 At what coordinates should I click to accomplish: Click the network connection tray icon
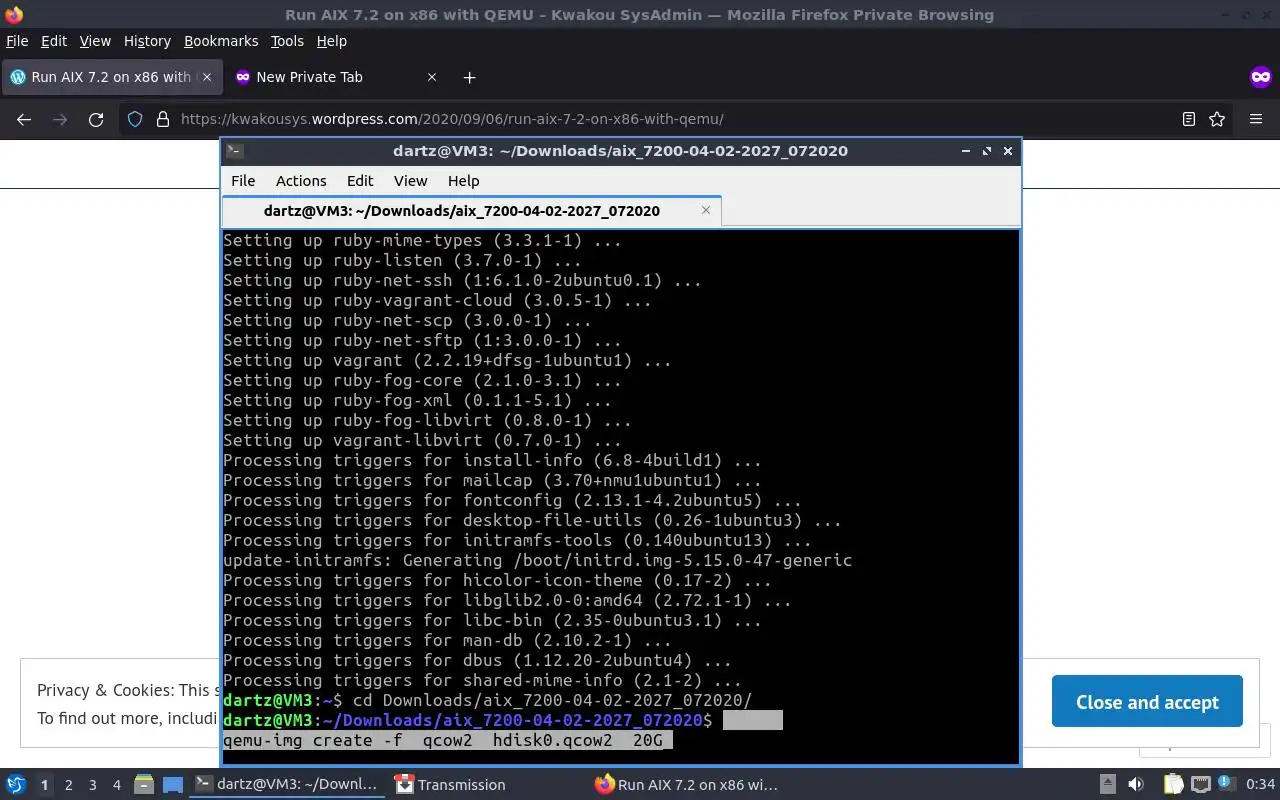pos(1200,785)
